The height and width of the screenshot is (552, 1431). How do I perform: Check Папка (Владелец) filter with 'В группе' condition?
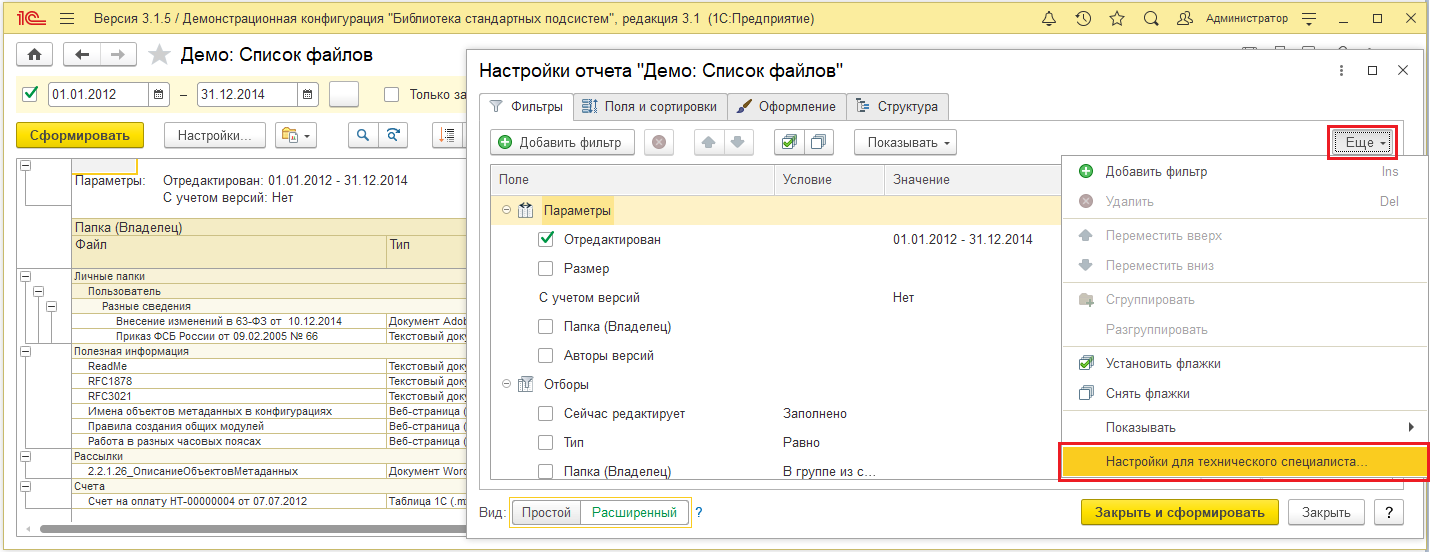tap(546, 471)
